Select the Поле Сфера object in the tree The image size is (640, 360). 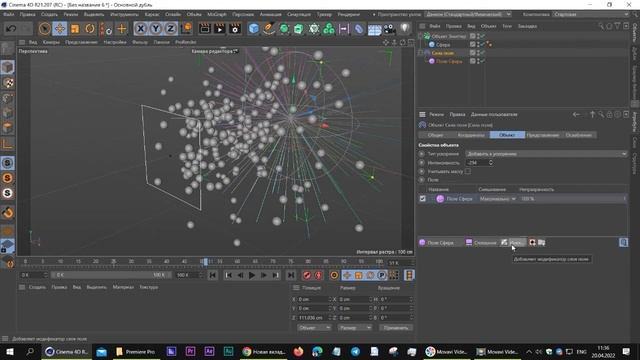point(449,61)
